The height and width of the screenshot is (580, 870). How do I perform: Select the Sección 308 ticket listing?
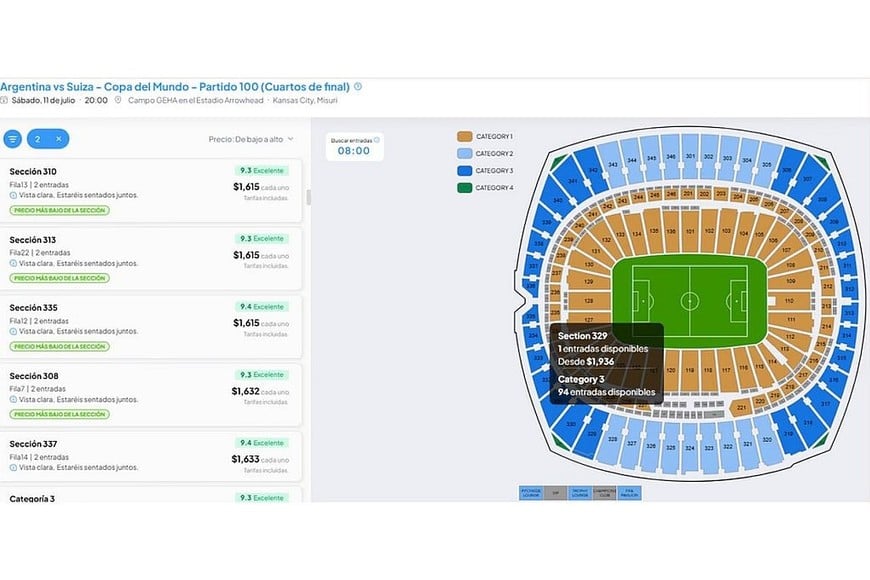(x=150, y=395)
